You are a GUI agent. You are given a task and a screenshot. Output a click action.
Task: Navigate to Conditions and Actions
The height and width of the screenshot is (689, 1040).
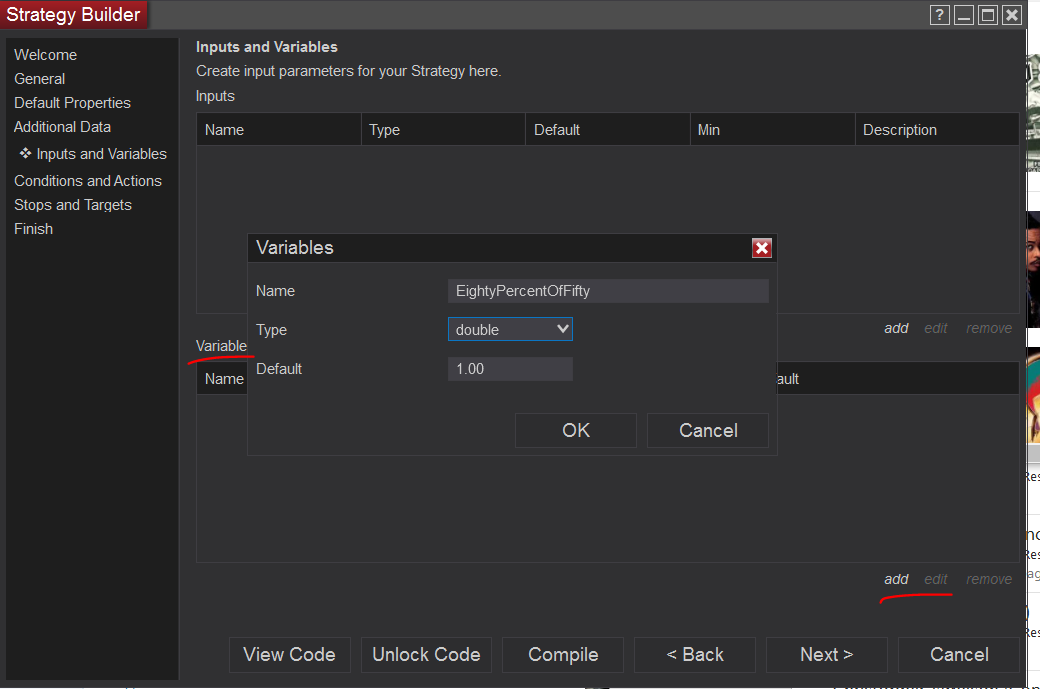[88, 181]
